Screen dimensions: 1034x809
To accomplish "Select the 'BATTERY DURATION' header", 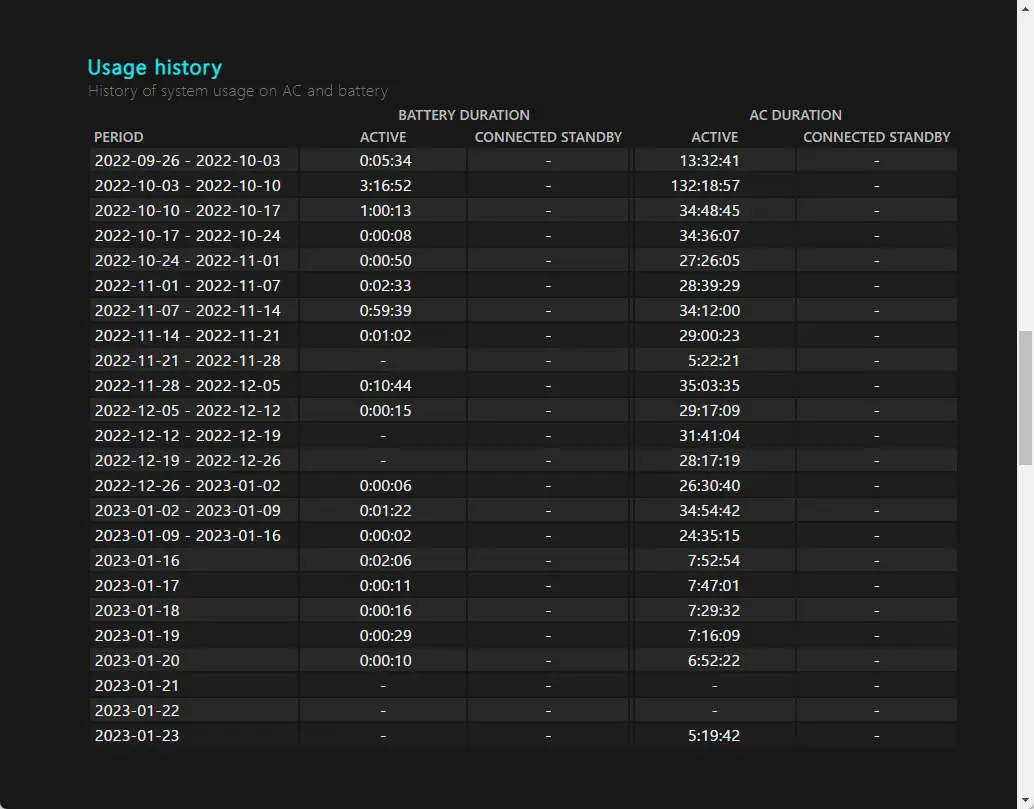I will [x=464, y=115].
